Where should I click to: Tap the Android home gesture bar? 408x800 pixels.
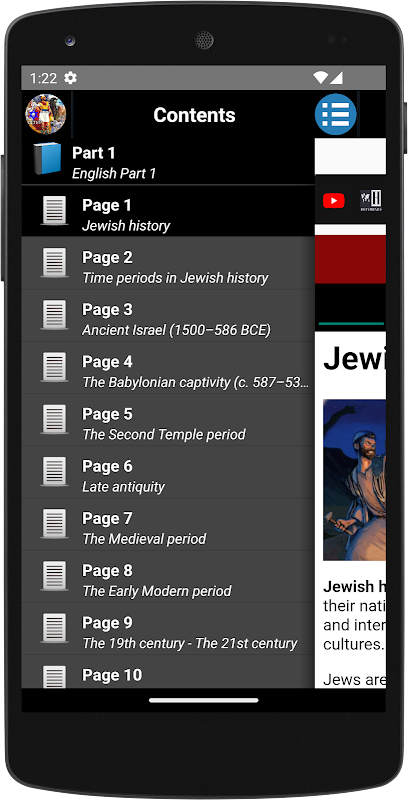pyautogui.click(x=204, y=701)
